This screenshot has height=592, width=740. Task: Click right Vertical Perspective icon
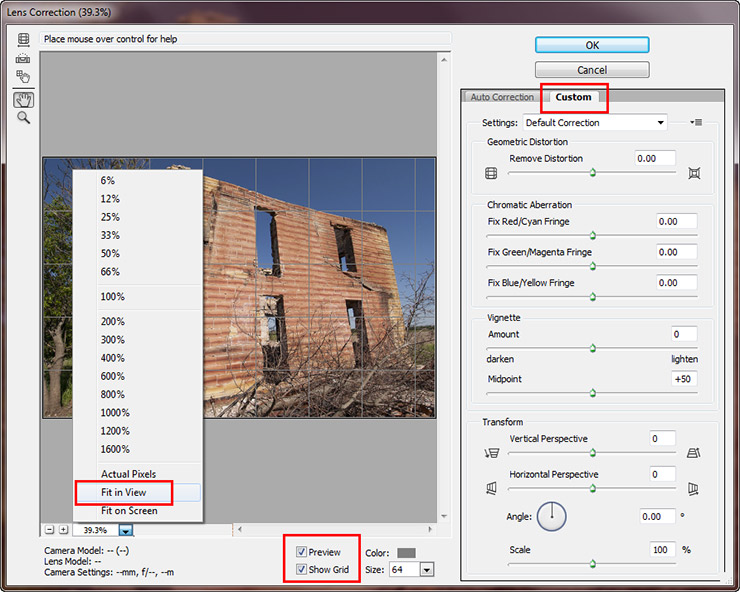point(693,453)
